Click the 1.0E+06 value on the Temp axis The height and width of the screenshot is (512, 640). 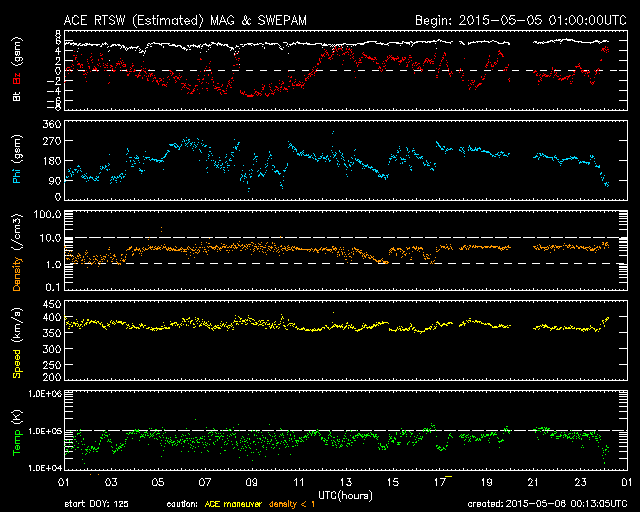pyautogui.click(x=42, y=394)
